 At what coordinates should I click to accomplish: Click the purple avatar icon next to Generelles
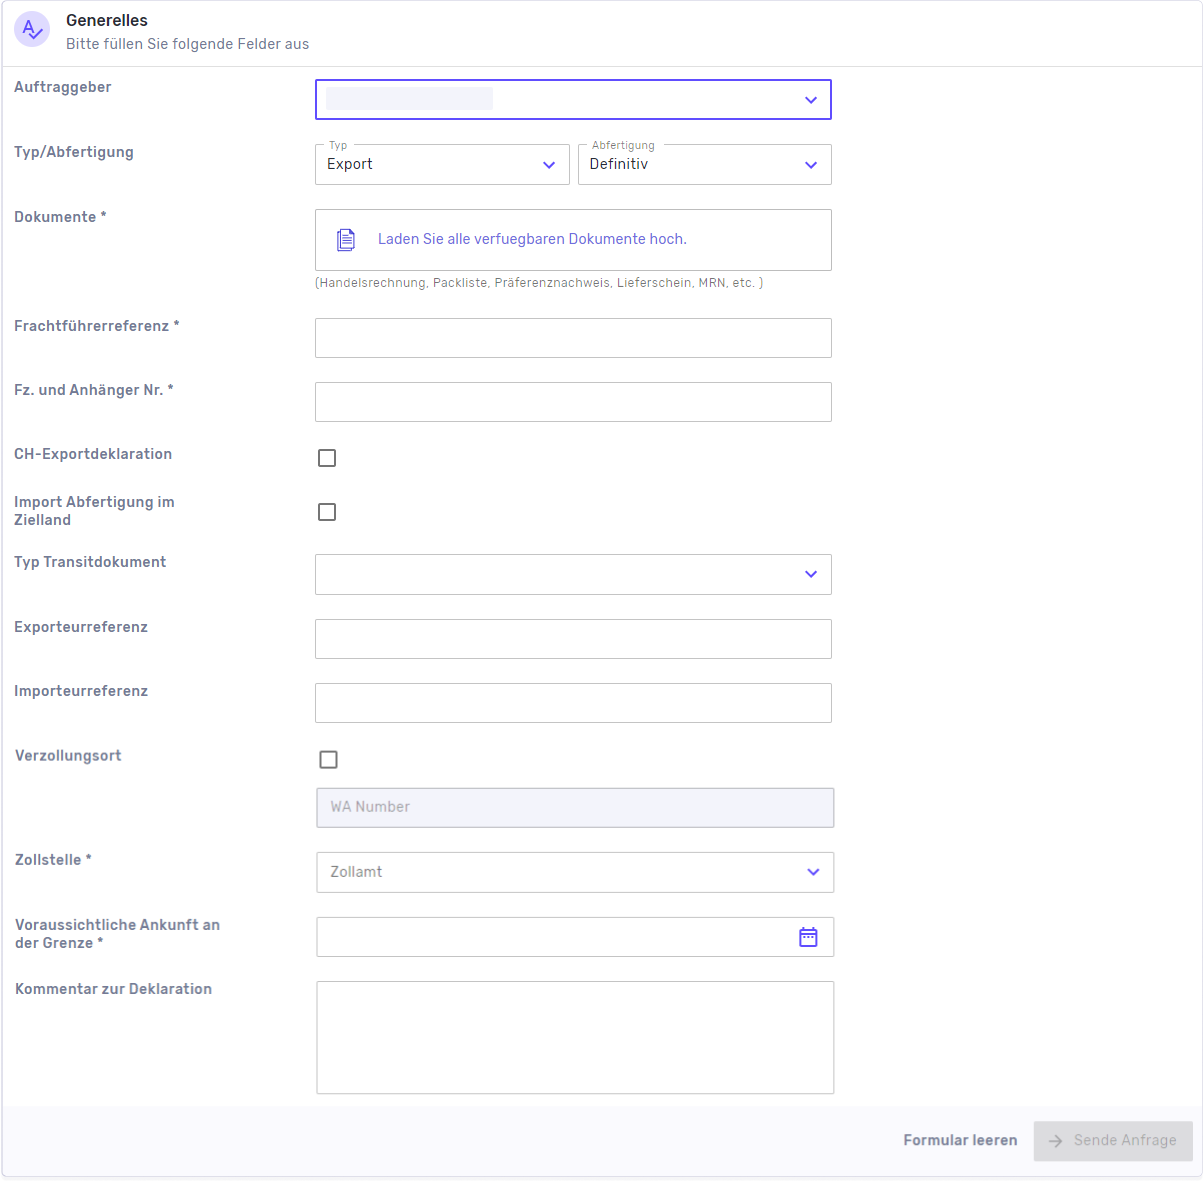pyautogui.click(x=32, y=29)
